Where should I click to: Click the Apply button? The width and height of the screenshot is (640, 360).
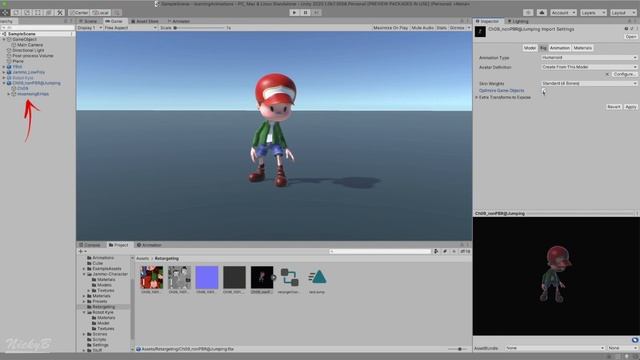click(x=630, y=107)
